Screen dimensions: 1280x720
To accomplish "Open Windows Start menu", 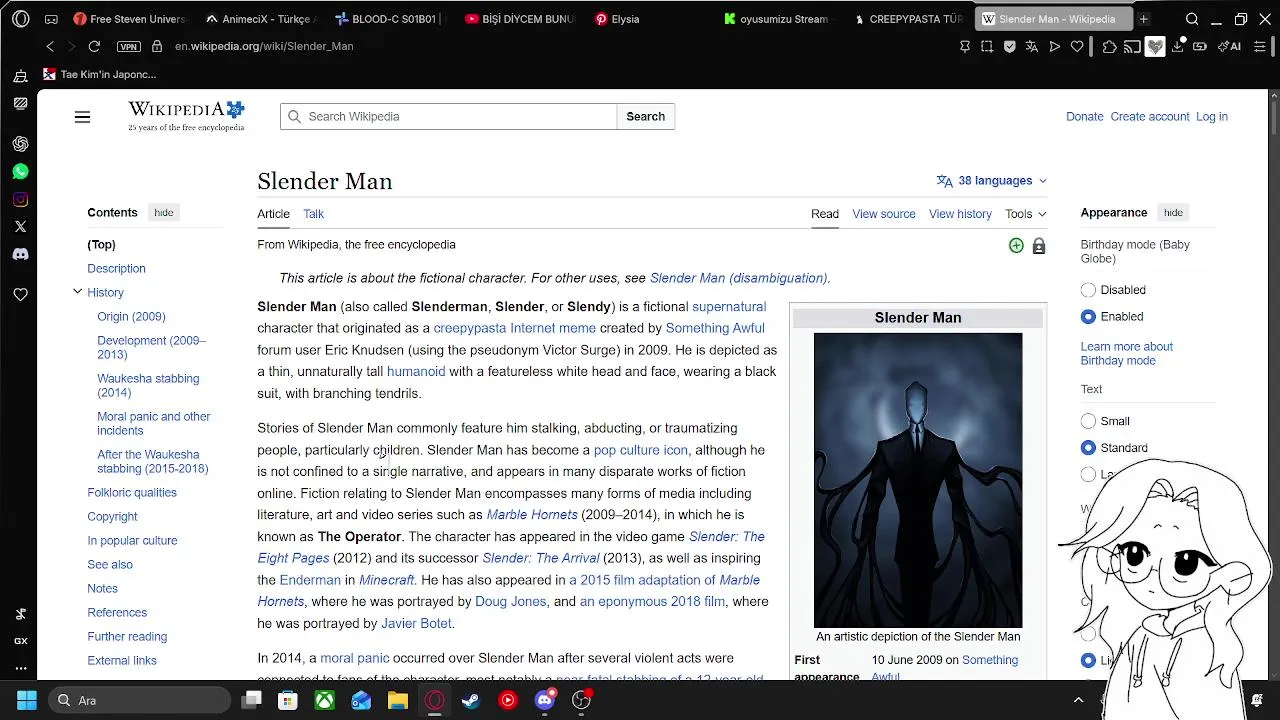I will [27, 700].
